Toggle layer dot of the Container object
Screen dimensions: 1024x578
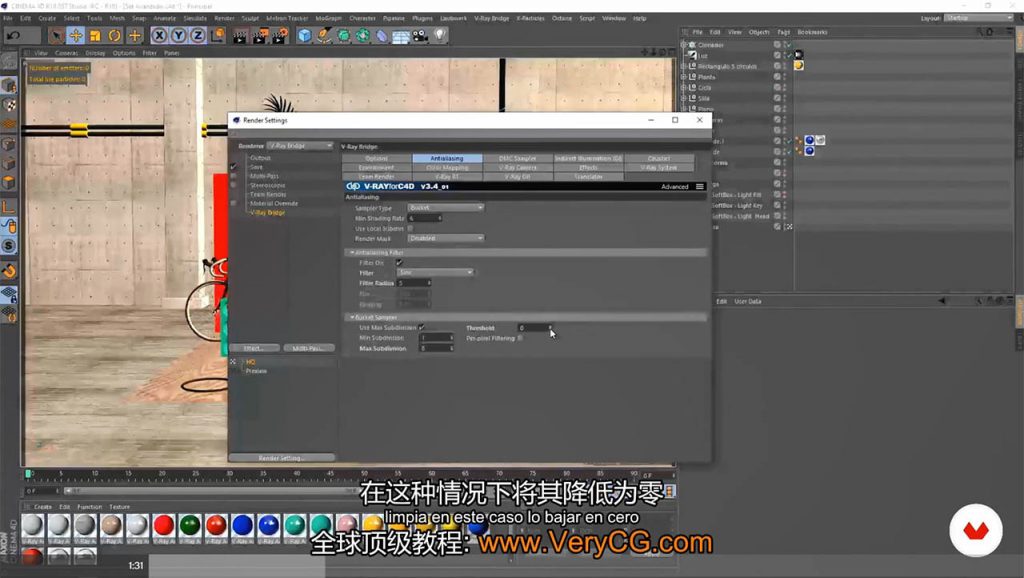click(x=777, y=44)
